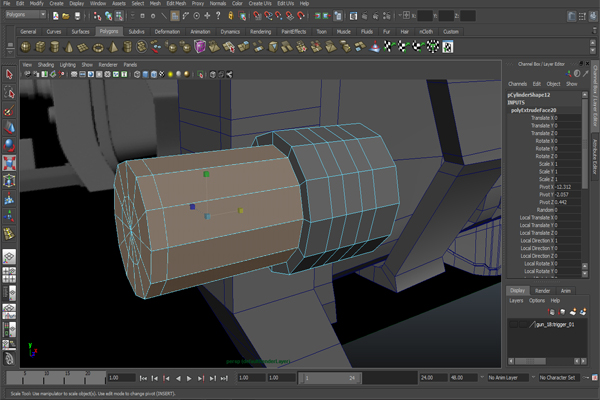This screenshot has width=600, height=400.
Task: Switch to four-view layout
Action: click(9, 275)
